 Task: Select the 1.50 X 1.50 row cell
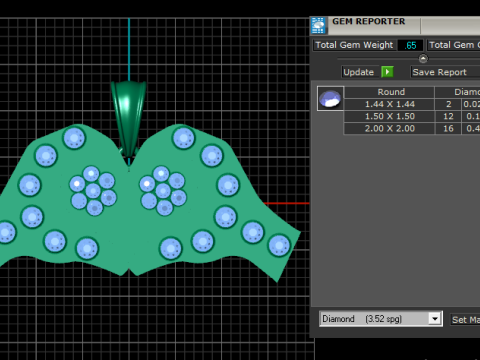390,116
